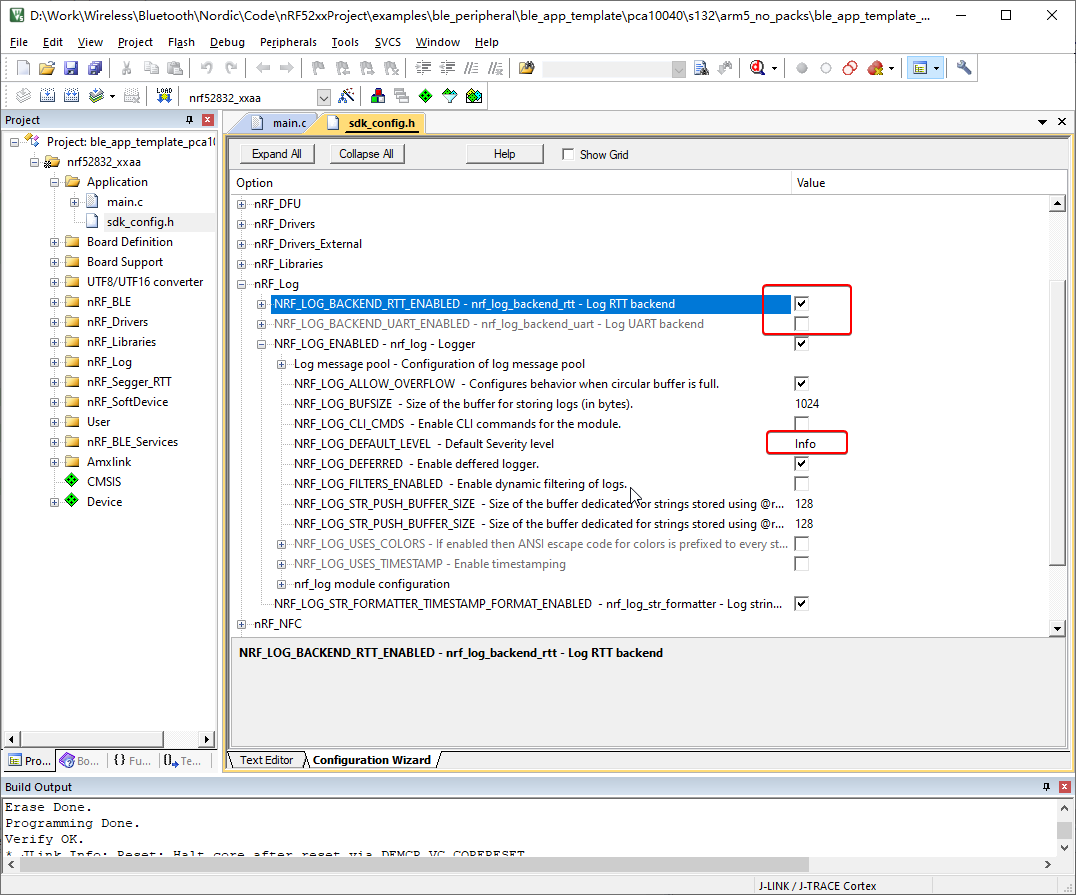This screenshot has height=895, width=1076.
Task: Enable the NRF_LOG_BACKEND_UART_ENABLED checkbox
Action: click(x=801, y=323)
